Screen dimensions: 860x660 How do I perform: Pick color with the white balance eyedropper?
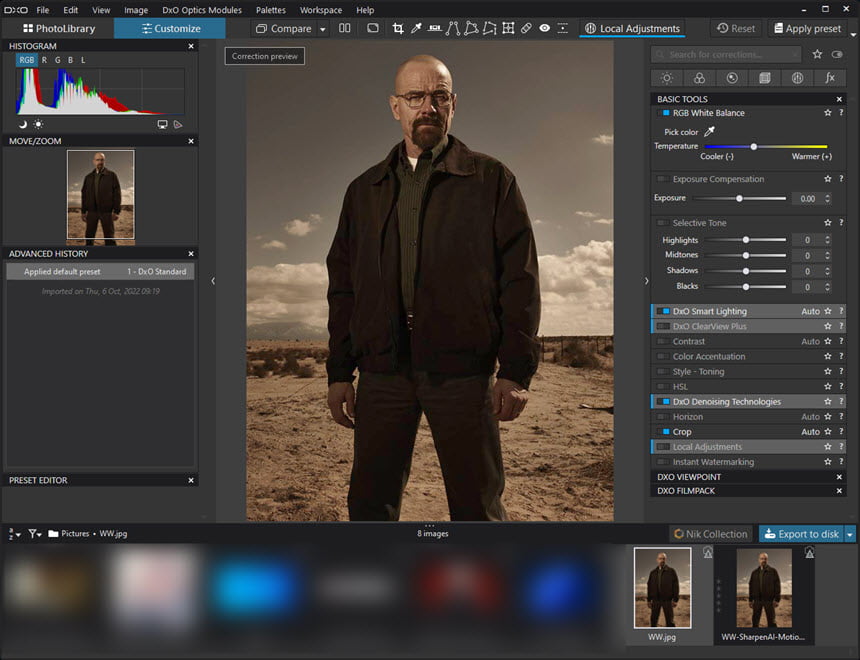tap(709, 132)
